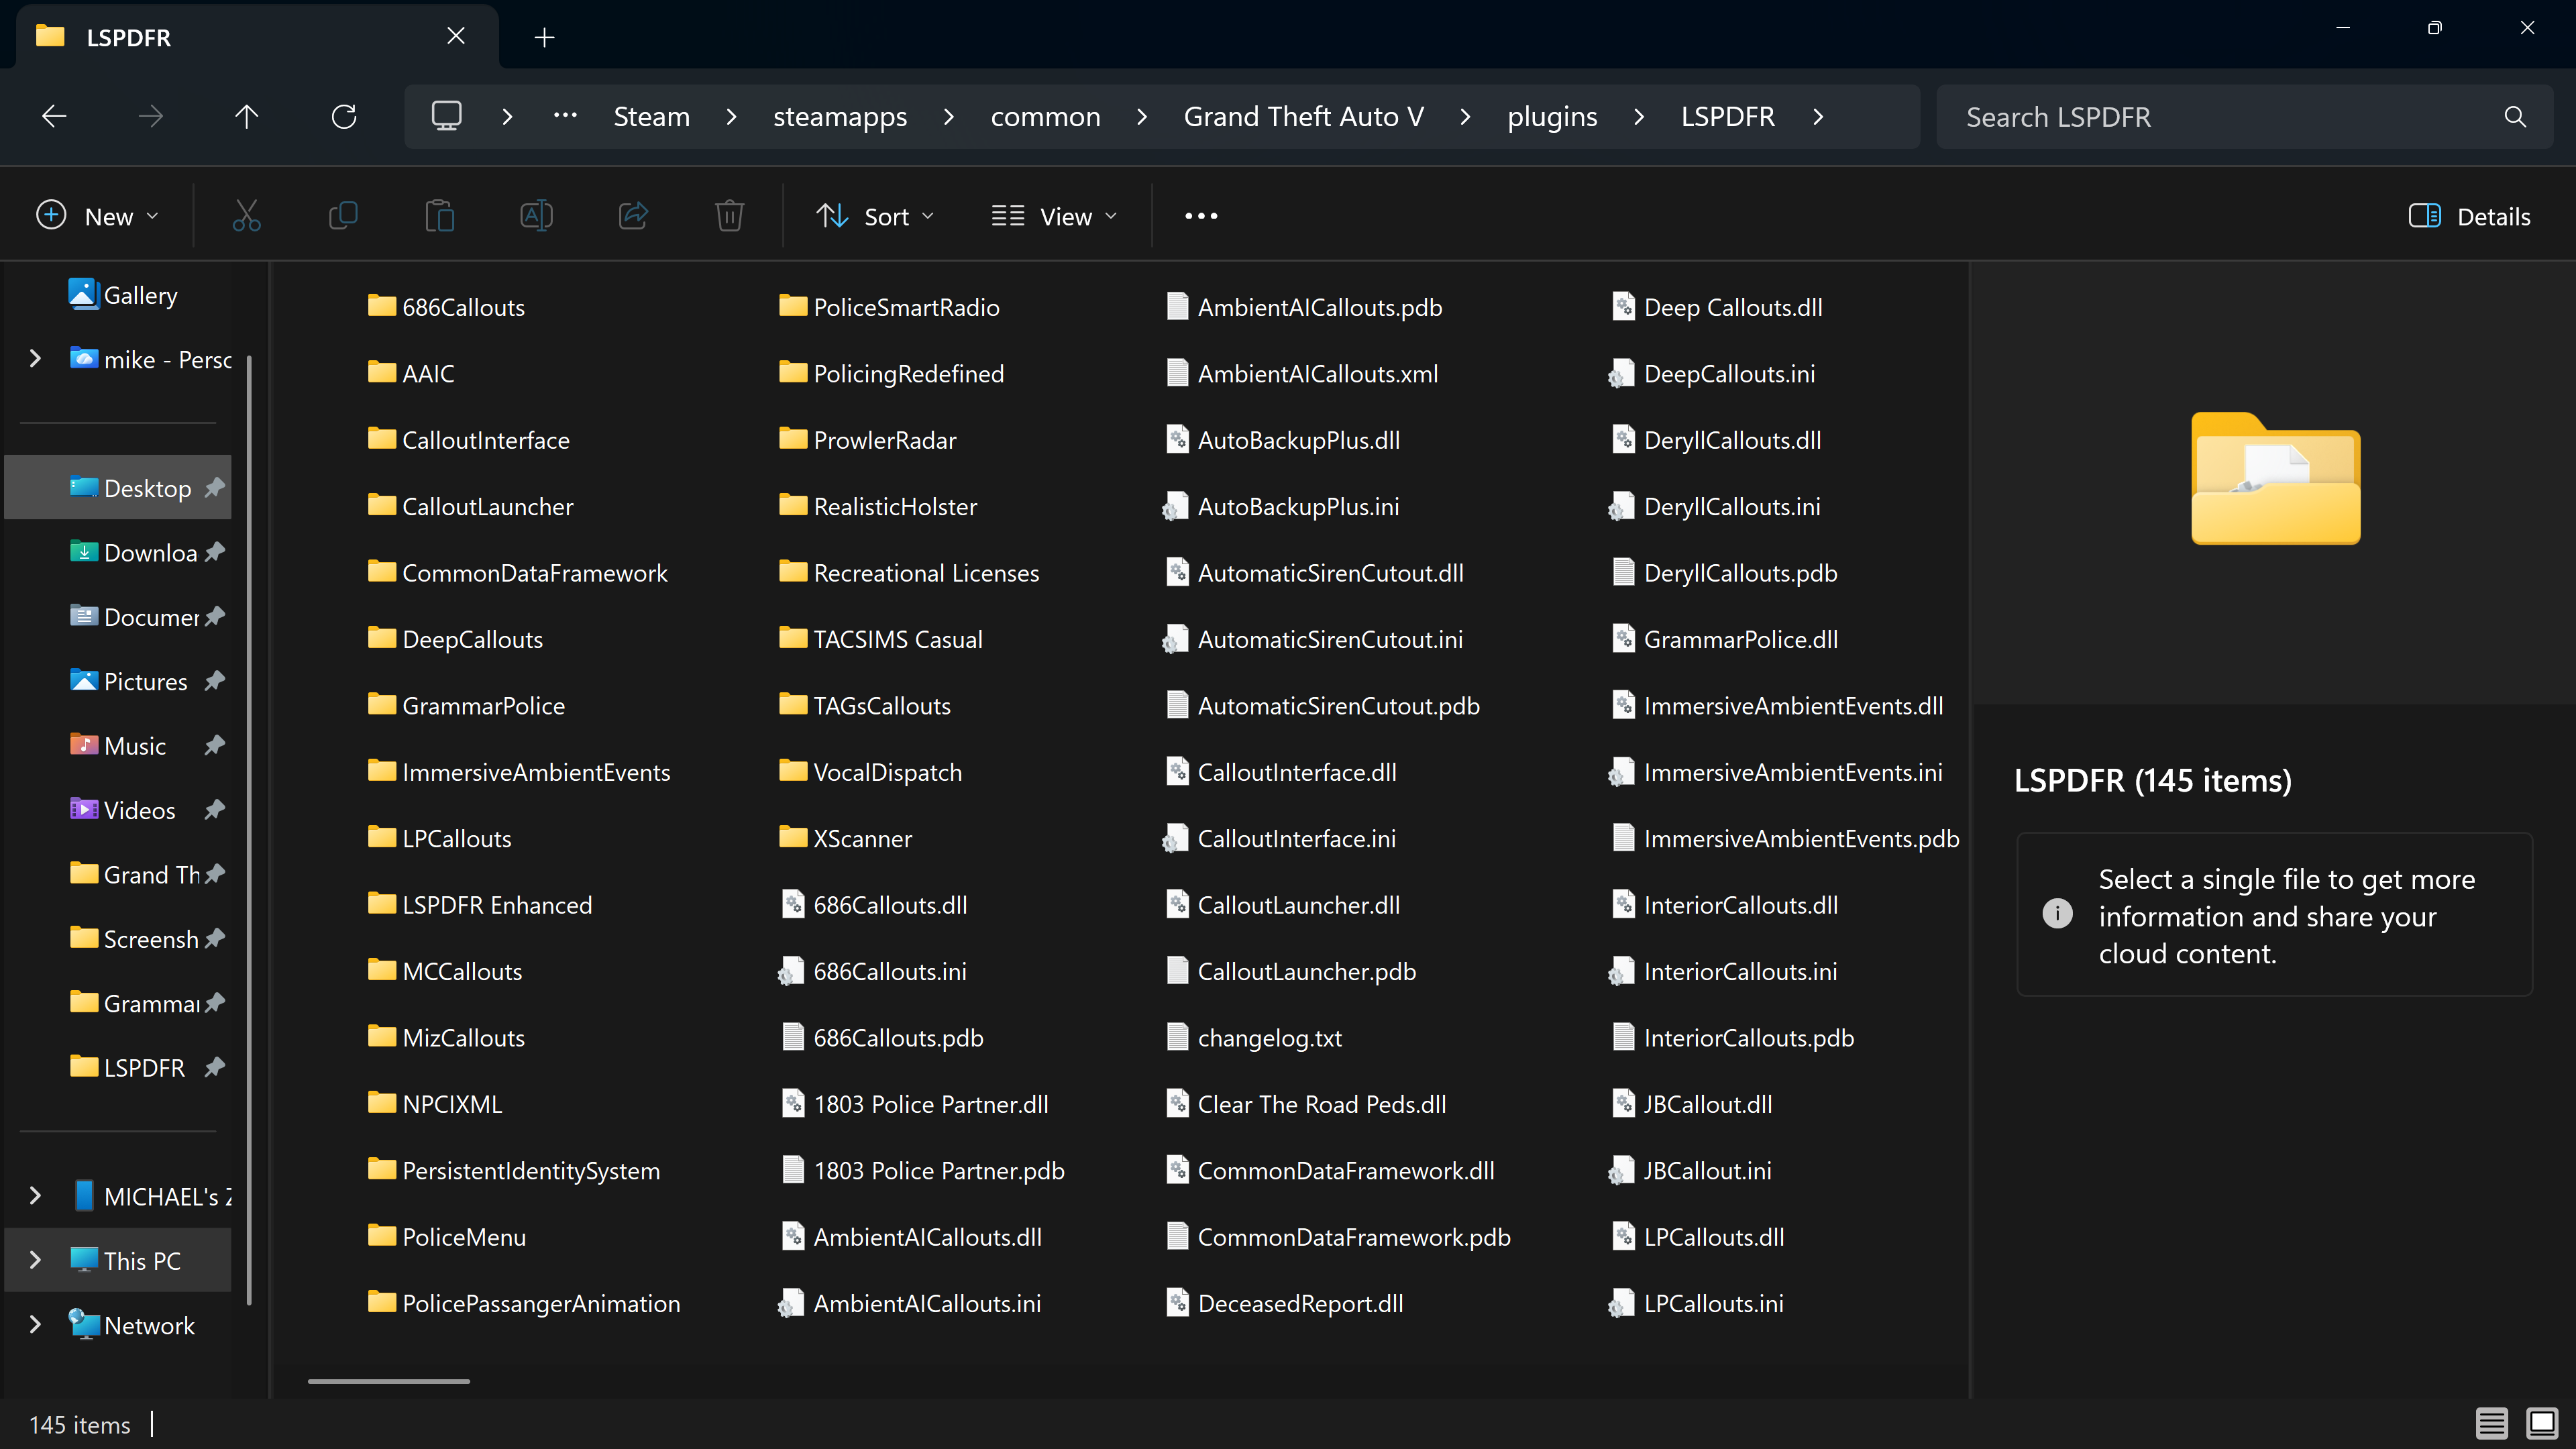Open the Sort dropdown menu

point(875,216)
